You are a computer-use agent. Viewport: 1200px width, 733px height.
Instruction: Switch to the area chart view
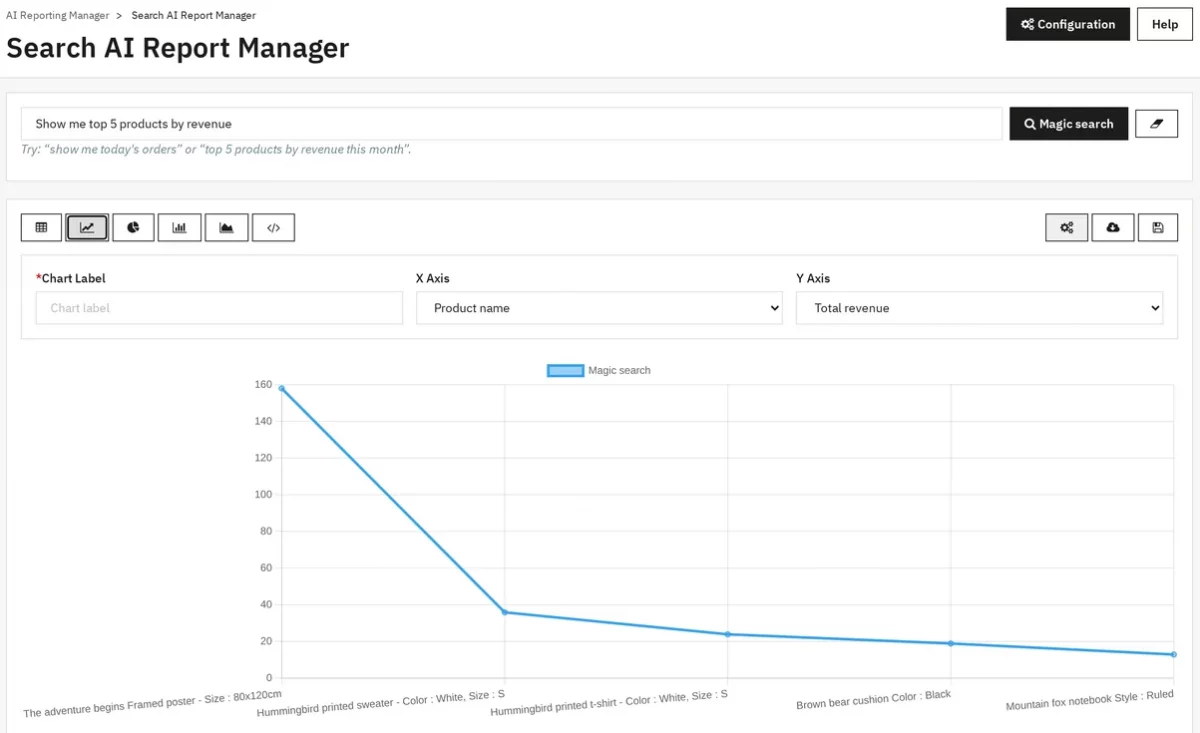click(x=227, y=228)
